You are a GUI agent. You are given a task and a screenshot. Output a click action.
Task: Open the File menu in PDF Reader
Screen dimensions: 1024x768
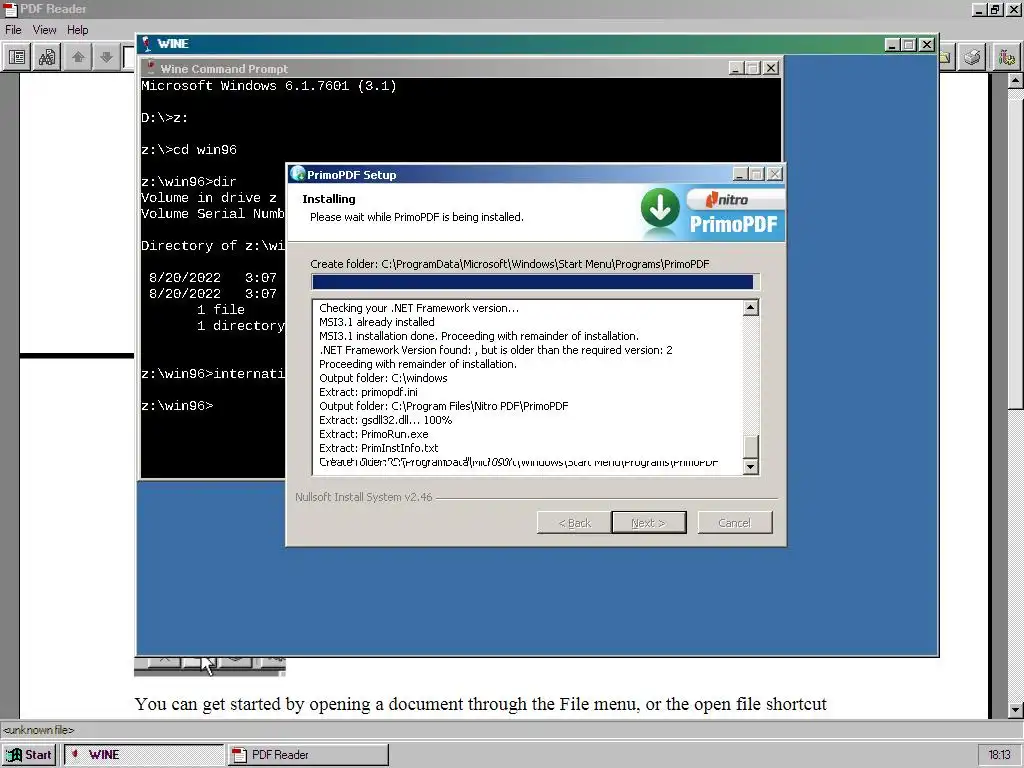coord(13,29)
